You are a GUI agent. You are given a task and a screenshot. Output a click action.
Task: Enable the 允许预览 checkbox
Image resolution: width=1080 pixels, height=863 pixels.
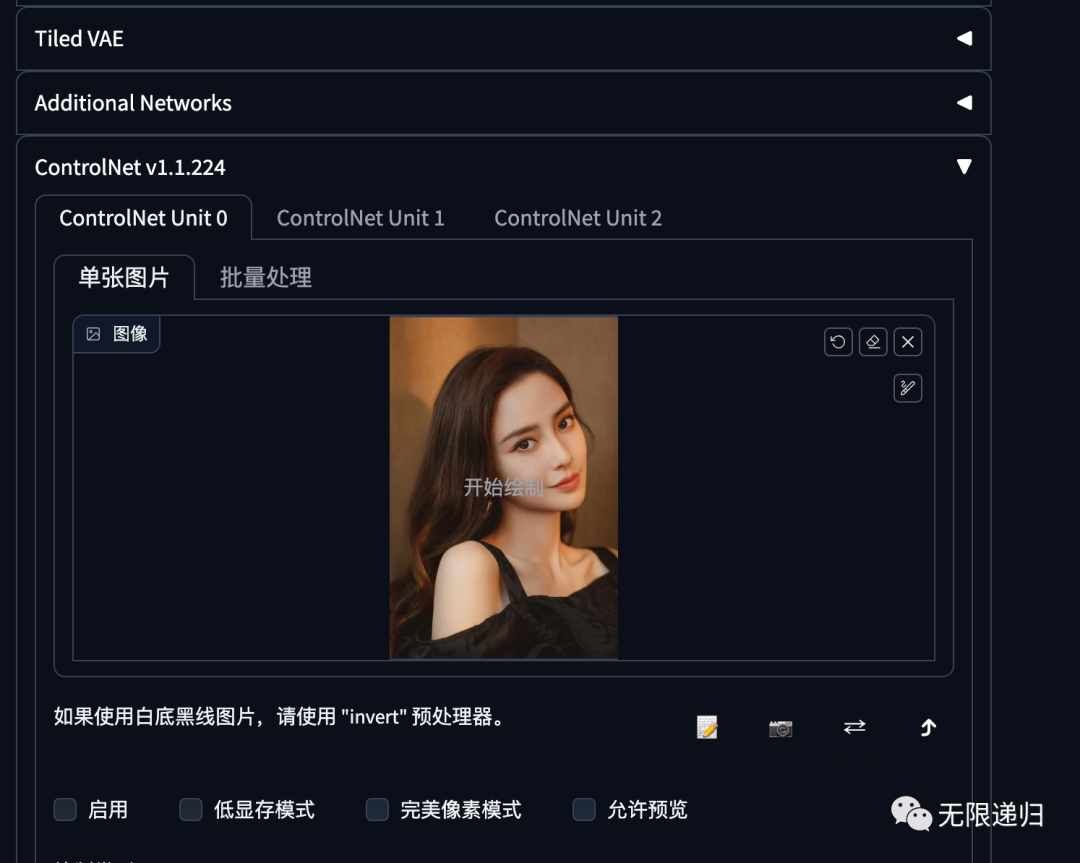pos(584,809)
